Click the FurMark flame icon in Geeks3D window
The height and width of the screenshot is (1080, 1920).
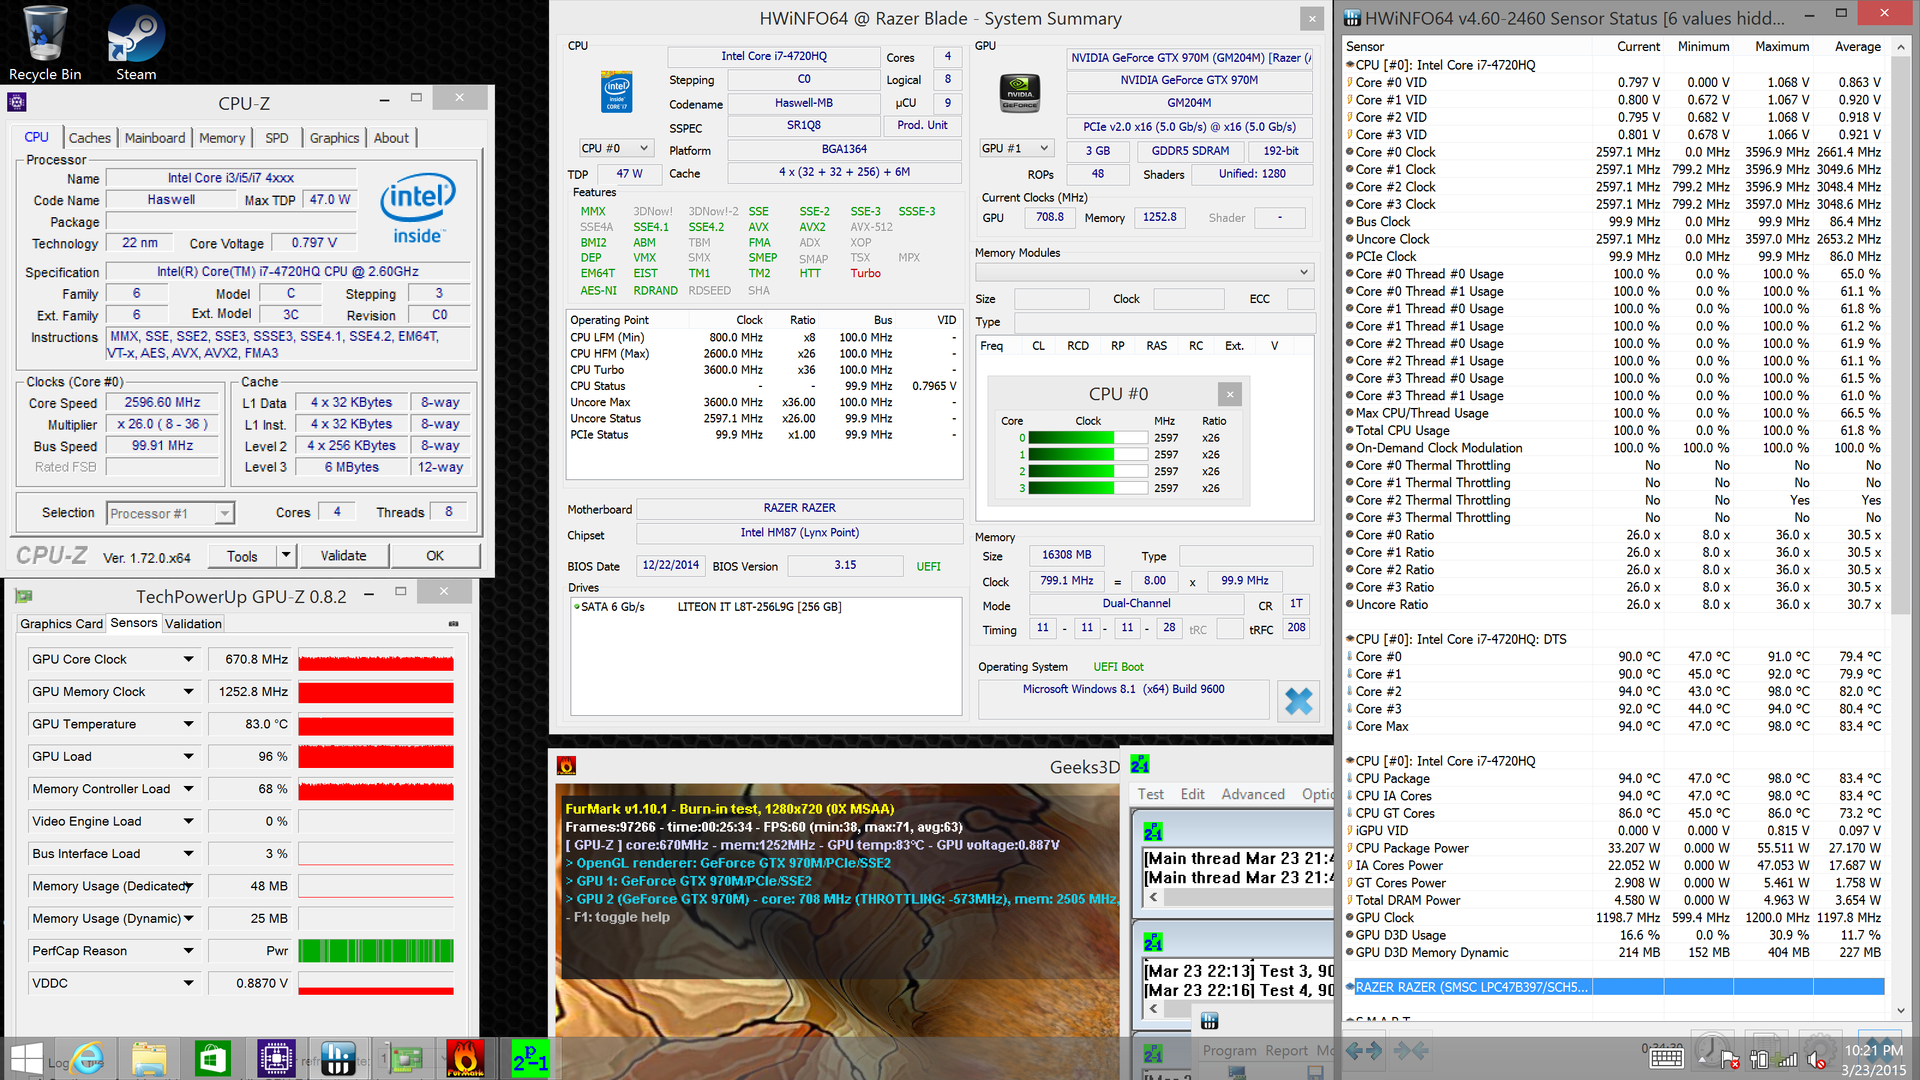[567, 766]
